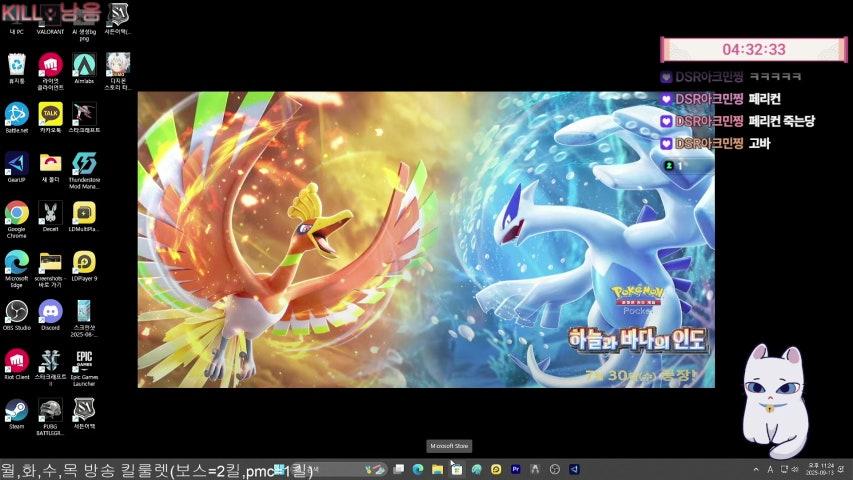This screenshot has height=480, width=853.
Task: Open Microsoft Edge desktop shortcut
Action: 17,268
